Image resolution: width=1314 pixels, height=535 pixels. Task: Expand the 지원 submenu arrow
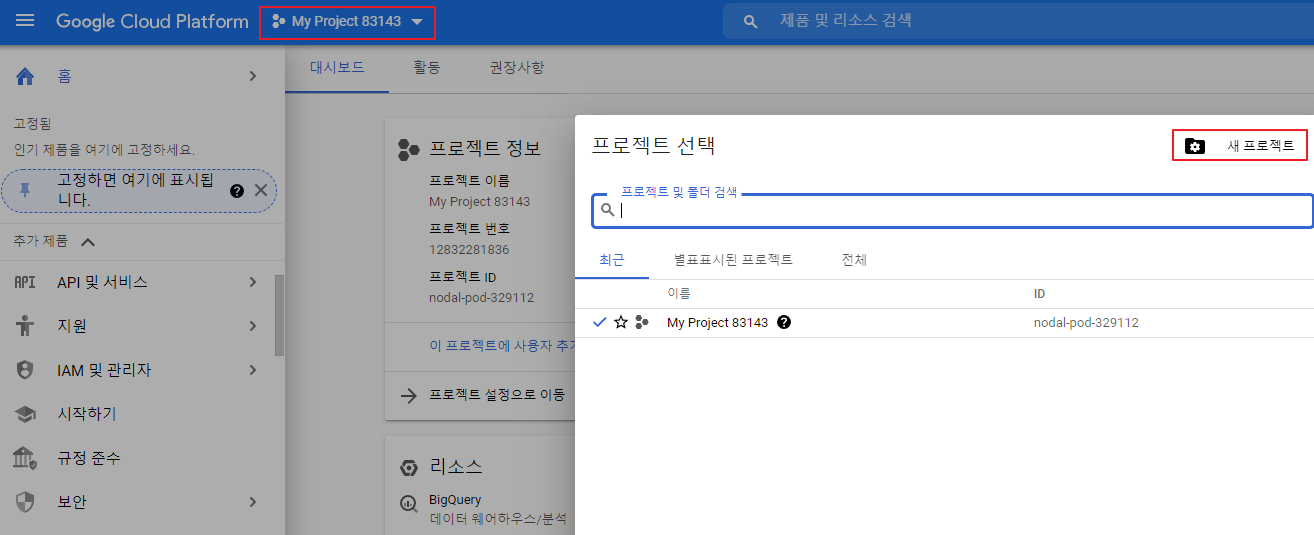(253, 326)
